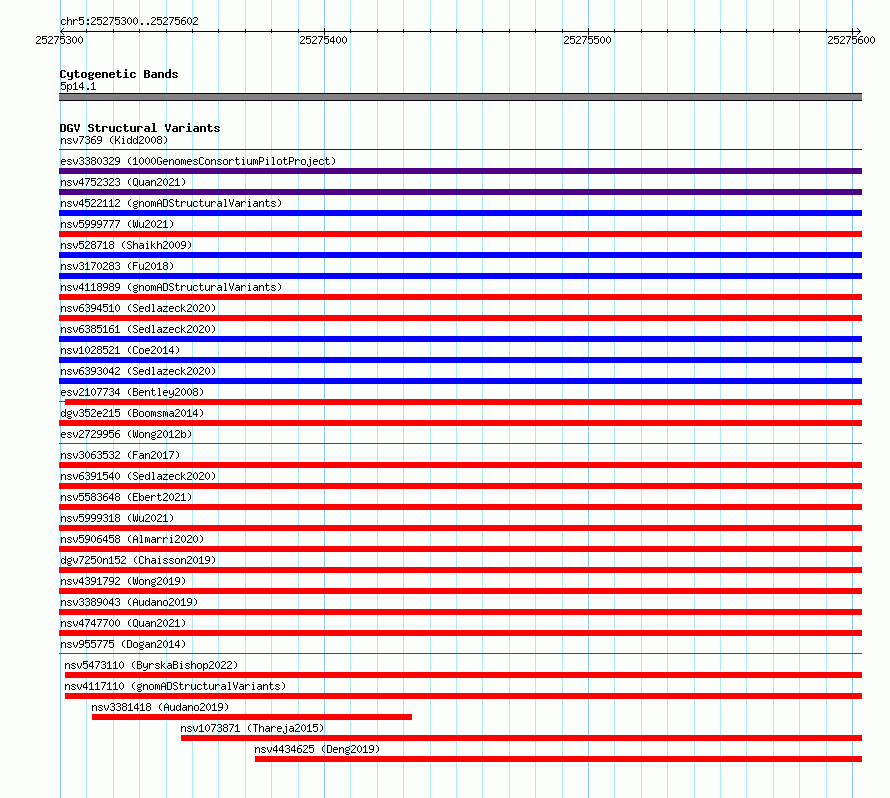Click the blue bar under nsv4522112
Screen dimensions: 890x798
coord(460,213)
